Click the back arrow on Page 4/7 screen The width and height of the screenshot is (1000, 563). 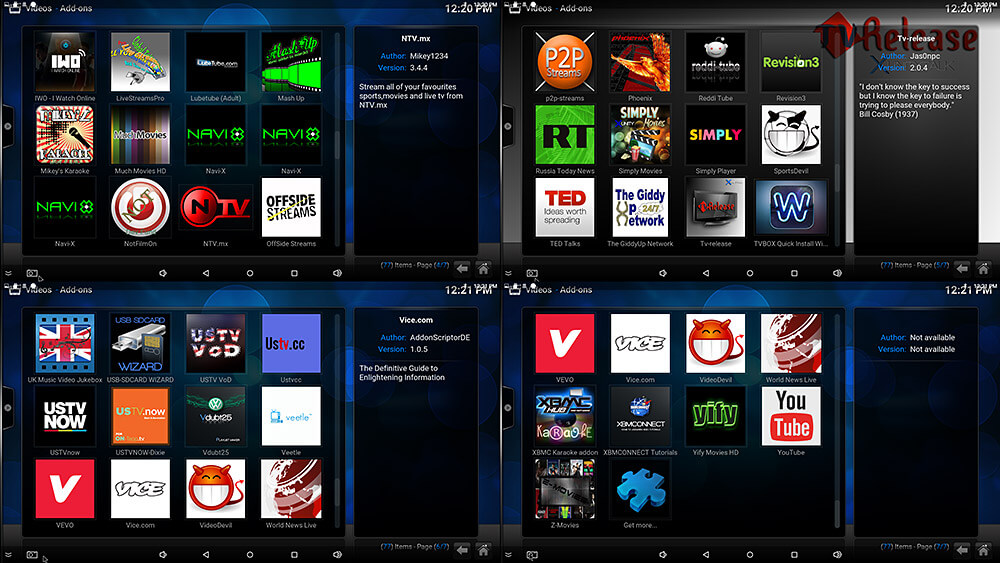(x=462, y=268)
